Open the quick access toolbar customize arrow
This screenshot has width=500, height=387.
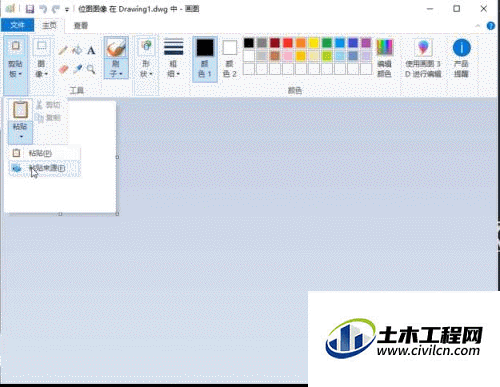pyautogui.click(x=67, y=10)
